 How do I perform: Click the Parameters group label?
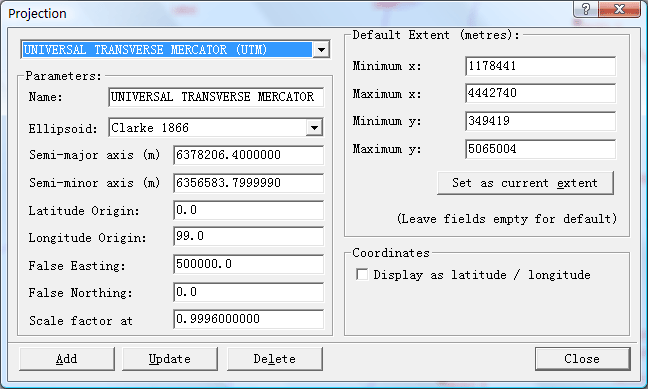click(x=63, y=76)
